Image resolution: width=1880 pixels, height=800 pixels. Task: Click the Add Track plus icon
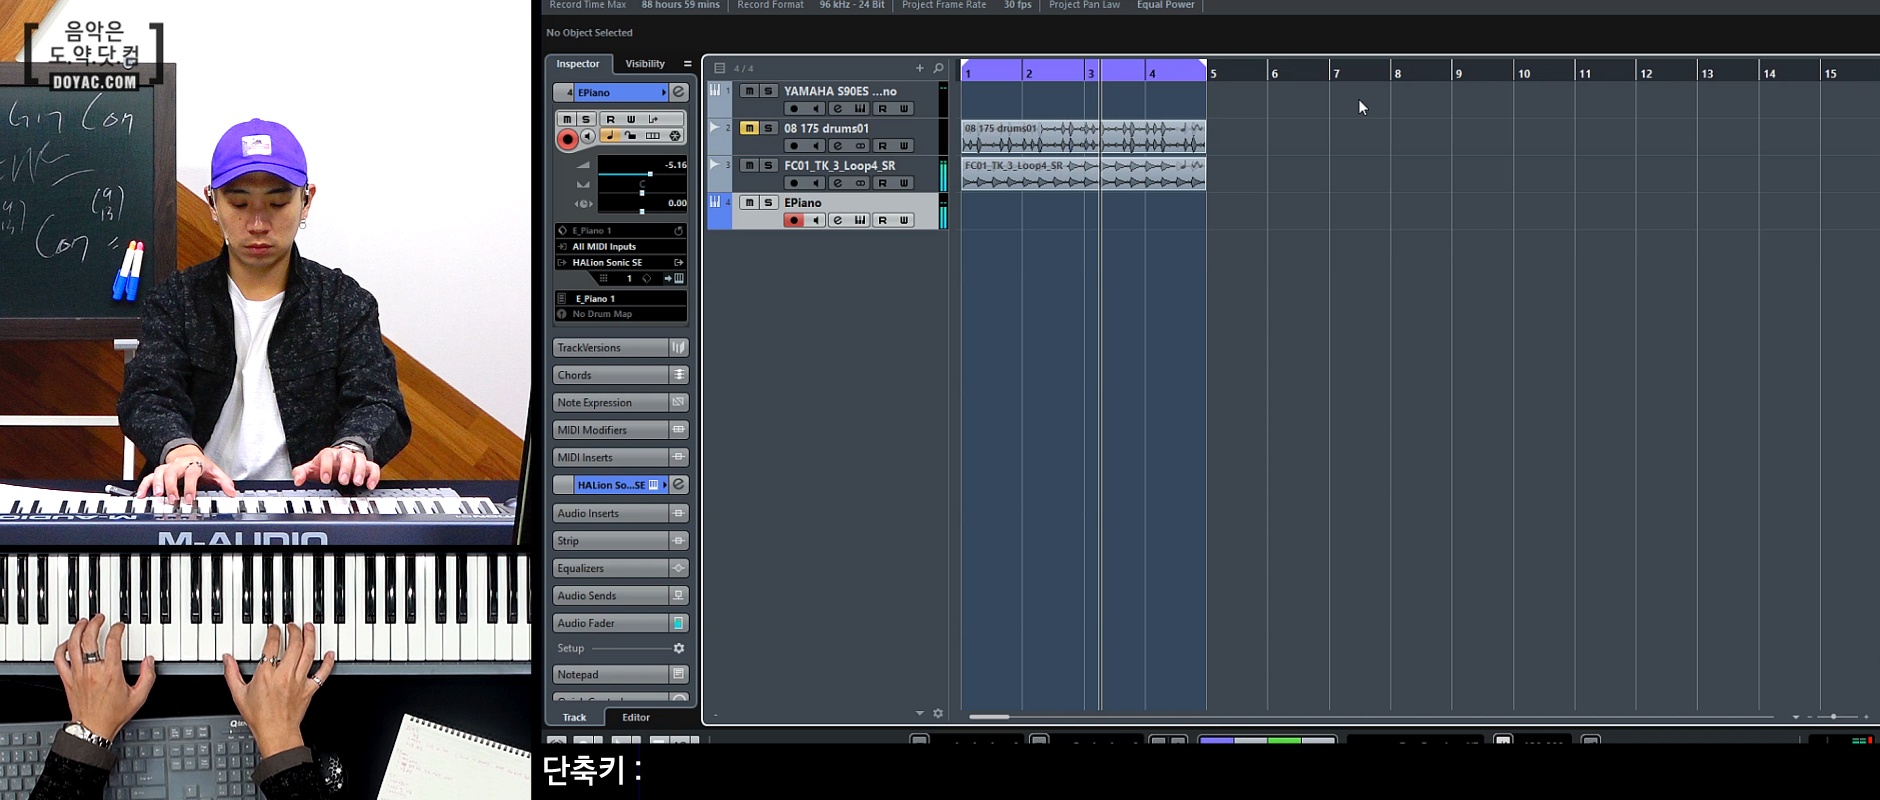919,68
